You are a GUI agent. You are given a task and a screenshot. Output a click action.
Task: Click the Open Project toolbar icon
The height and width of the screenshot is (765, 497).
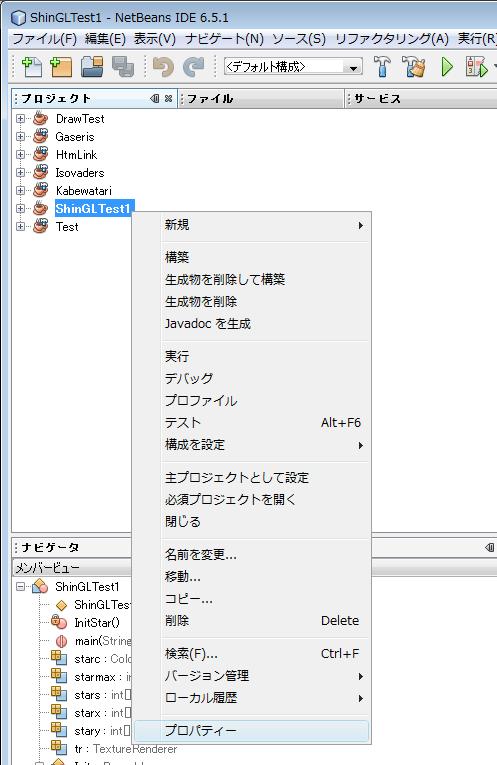[x=92, y=67]
